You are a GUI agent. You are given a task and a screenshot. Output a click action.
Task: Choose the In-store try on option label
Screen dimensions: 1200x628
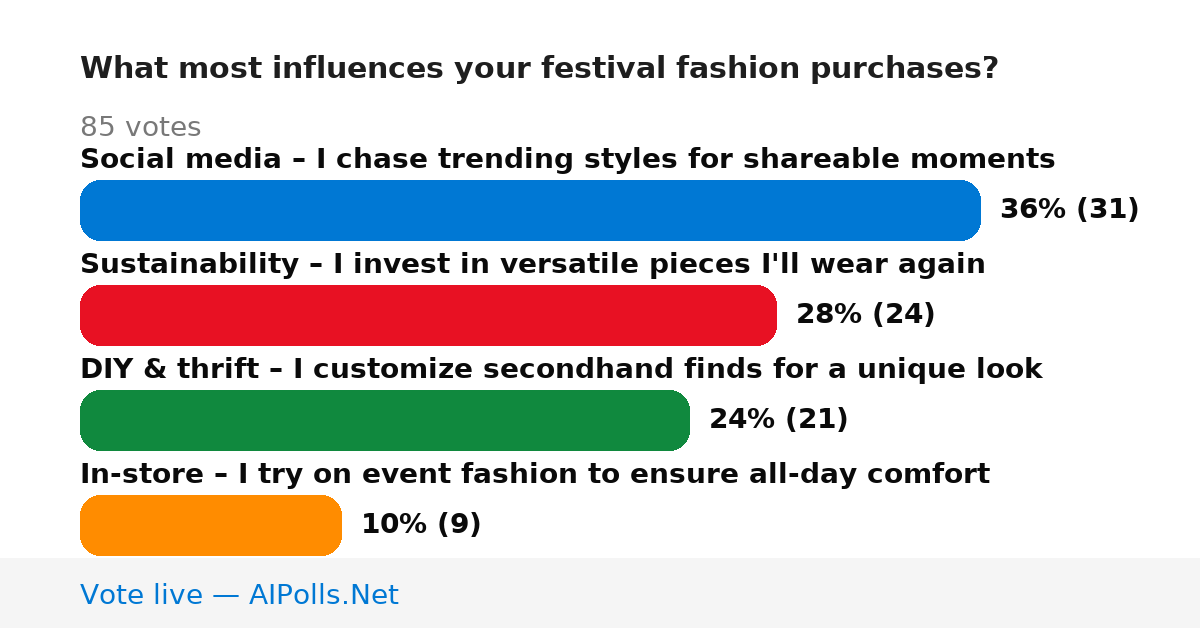pyautogui.click(x=534, y=474)
